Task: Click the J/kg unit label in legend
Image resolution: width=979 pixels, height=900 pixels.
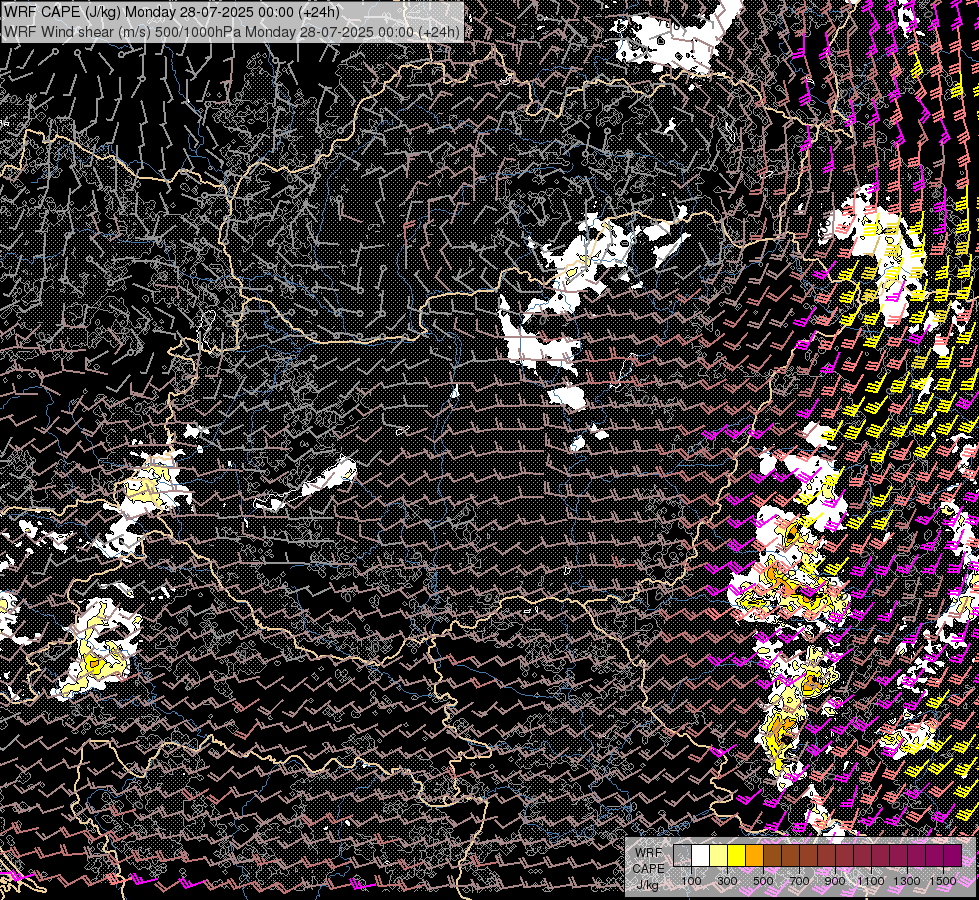Action: coord(647,884)
